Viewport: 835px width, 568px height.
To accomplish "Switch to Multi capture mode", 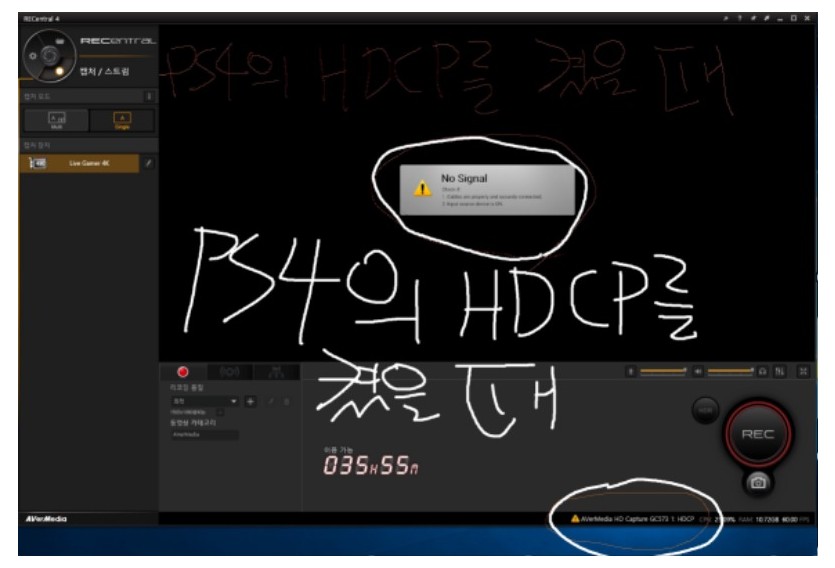I will [56, 120].
